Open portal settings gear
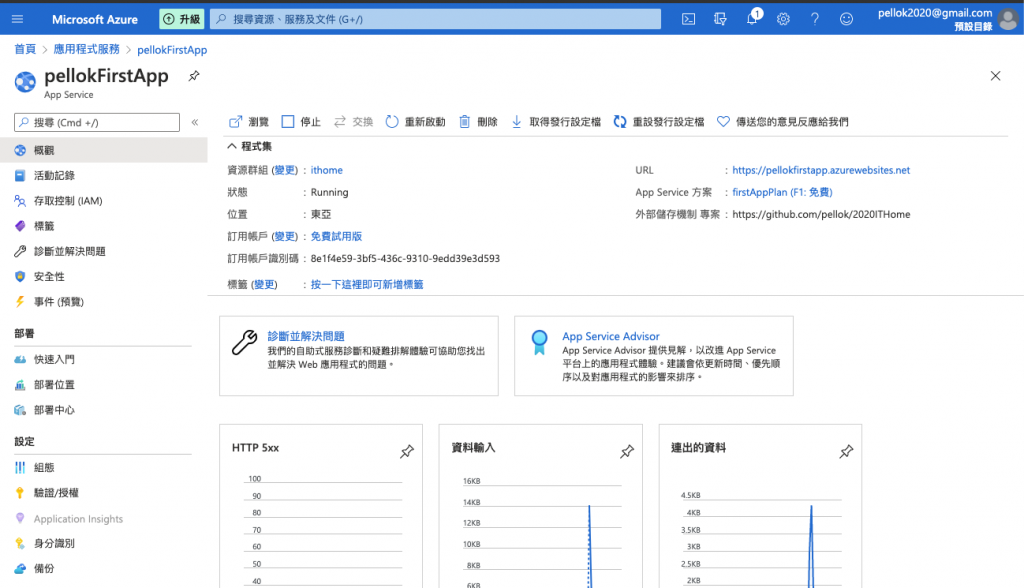The image size is (1024, 588). coord(783,19)
